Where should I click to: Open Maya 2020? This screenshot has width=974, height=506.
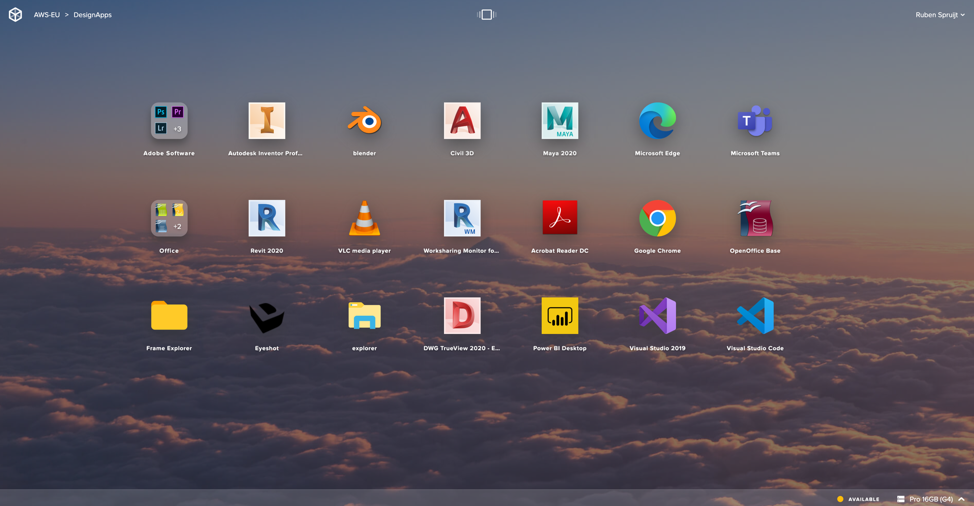(560, 121)
